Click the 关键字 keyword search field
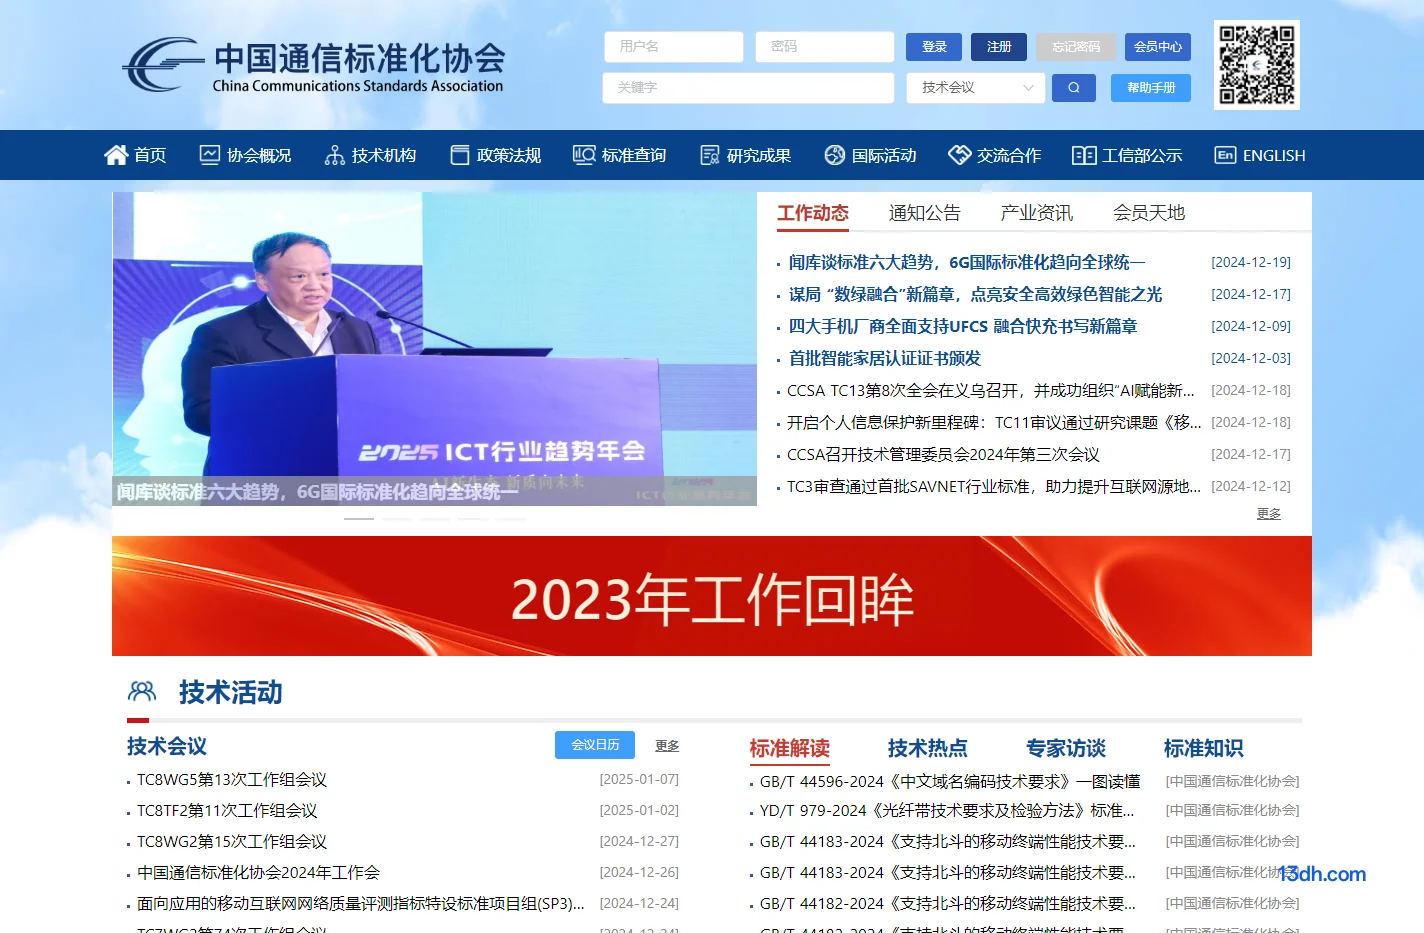The width and height of the screenshot is (1424, 933). tap(748, 88)
